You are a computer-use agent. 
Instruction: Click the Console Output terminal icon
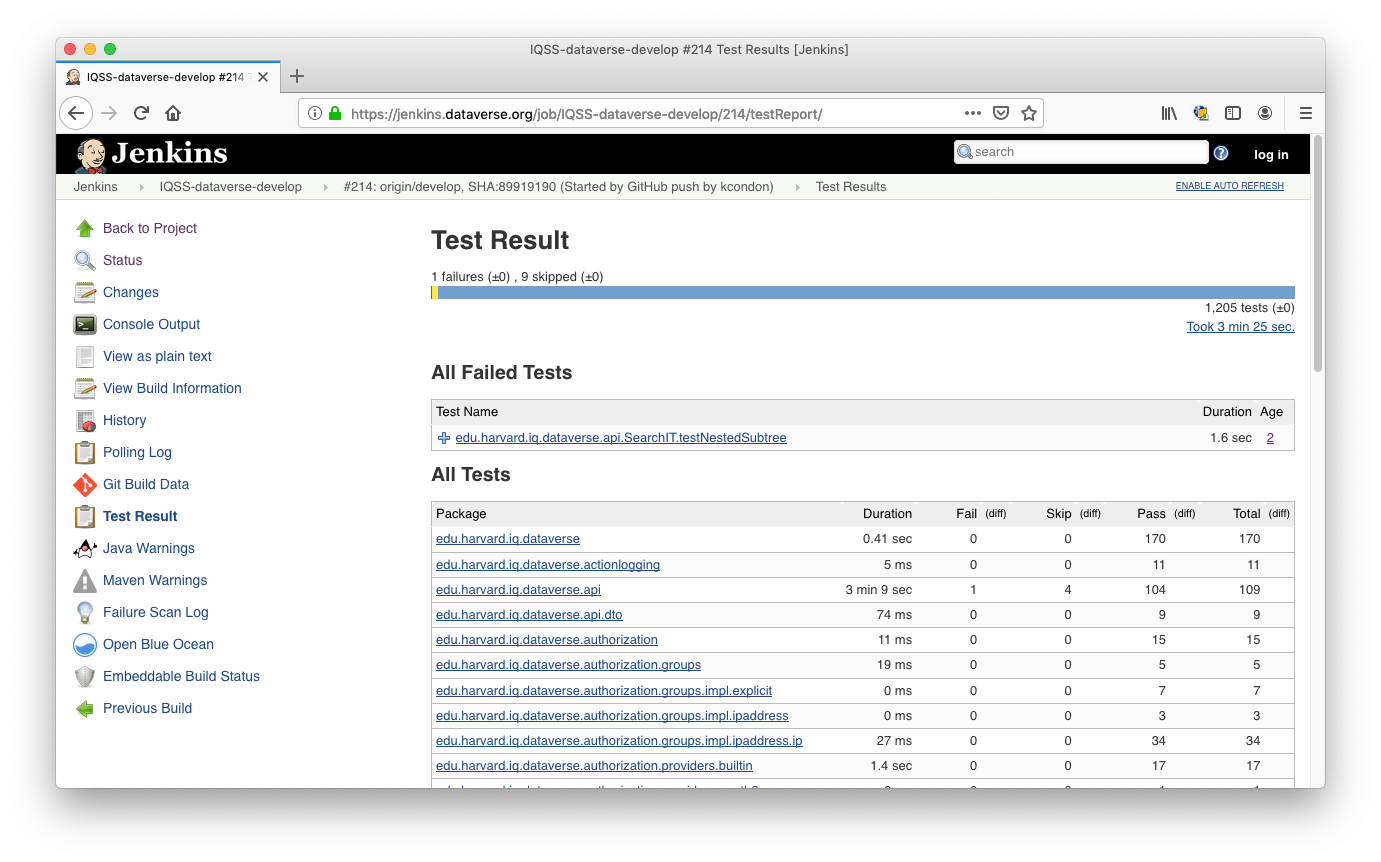(x=85, y=324)
